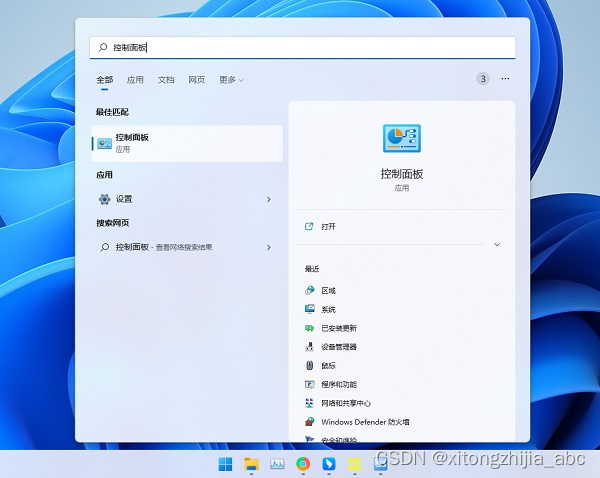Open the 更多 dropdown menu
Viewport: 600px width, 478px height.
(x=231, y=80)
